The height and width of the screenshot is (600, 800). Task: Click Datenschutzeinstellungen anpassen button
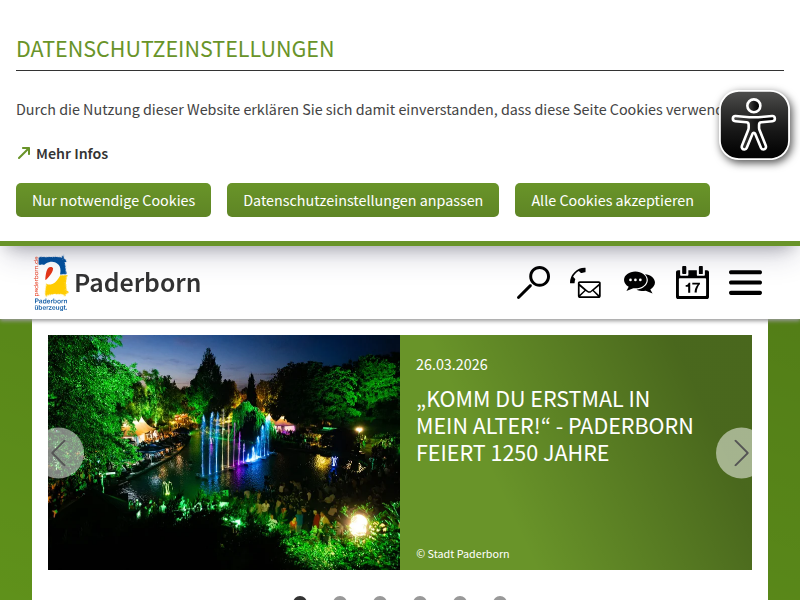[363, 201]
